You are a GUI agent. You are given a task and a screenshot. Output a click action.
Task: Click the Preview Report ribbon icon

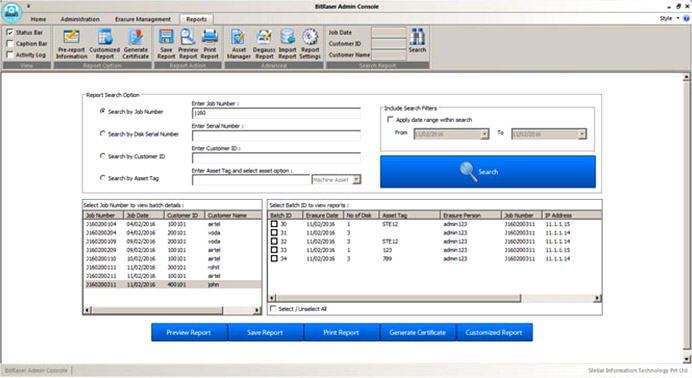pyautogui.click(x=188, y=44)
